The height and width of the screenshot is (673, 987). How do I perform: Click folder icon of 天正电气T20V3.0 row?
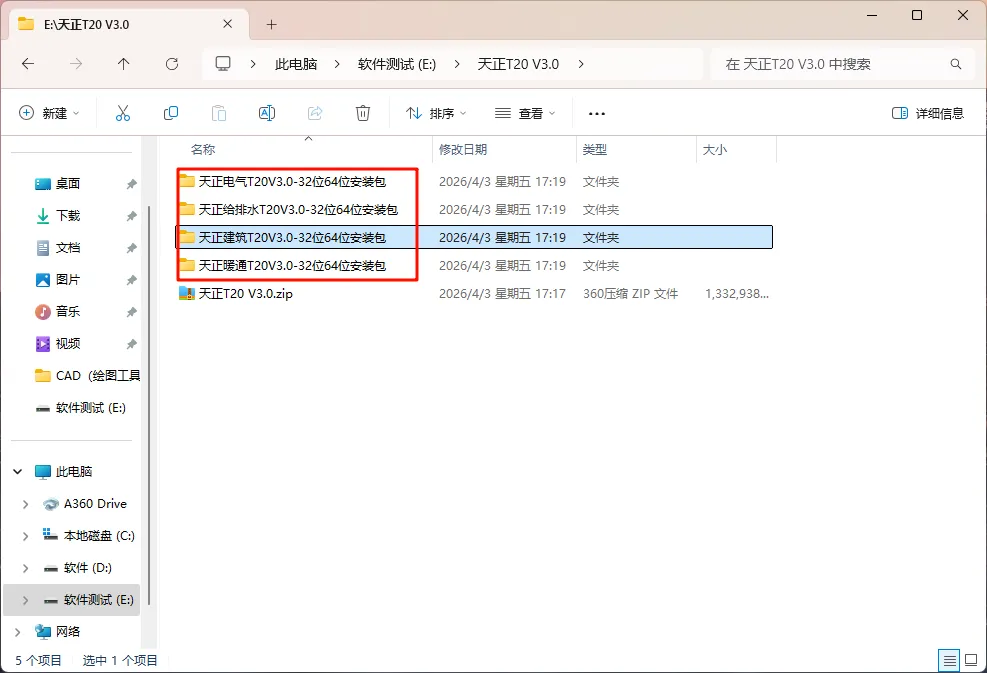tap(187, 181)
